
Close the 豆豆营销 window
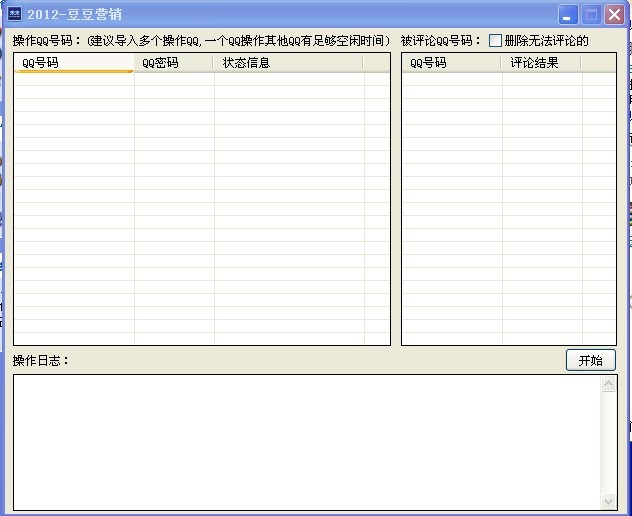pyautogui.click(x=614, y=15)
